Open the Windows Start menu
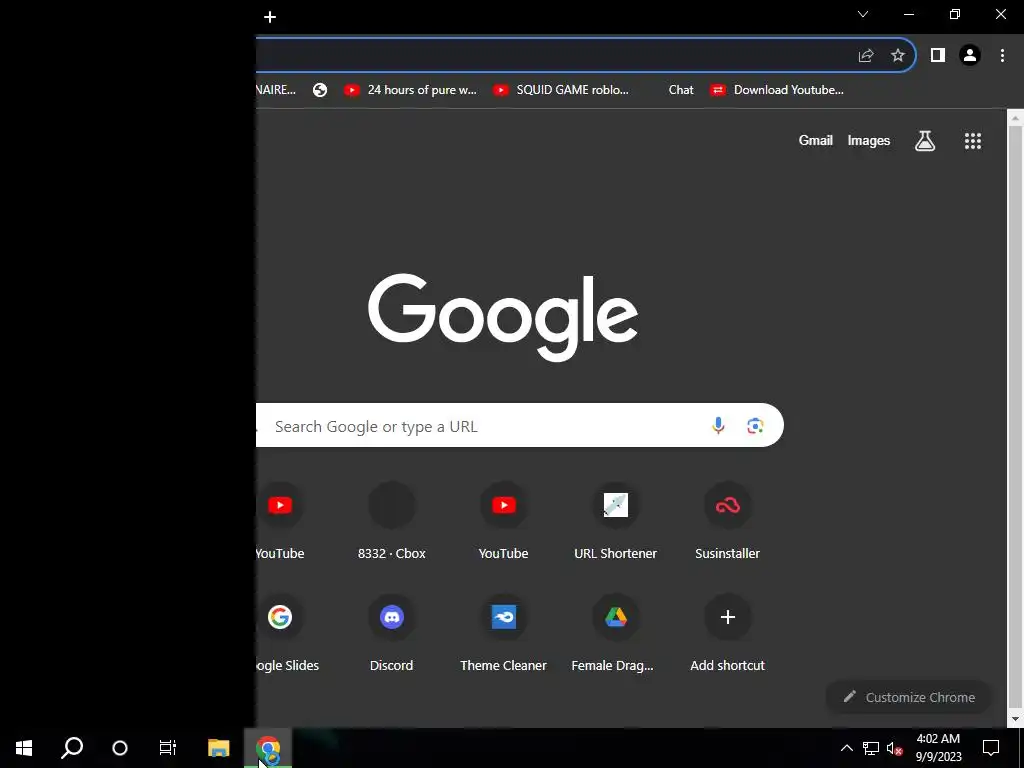The width and height of the screenshot is (1024, 768). click(x=24, y=748)
